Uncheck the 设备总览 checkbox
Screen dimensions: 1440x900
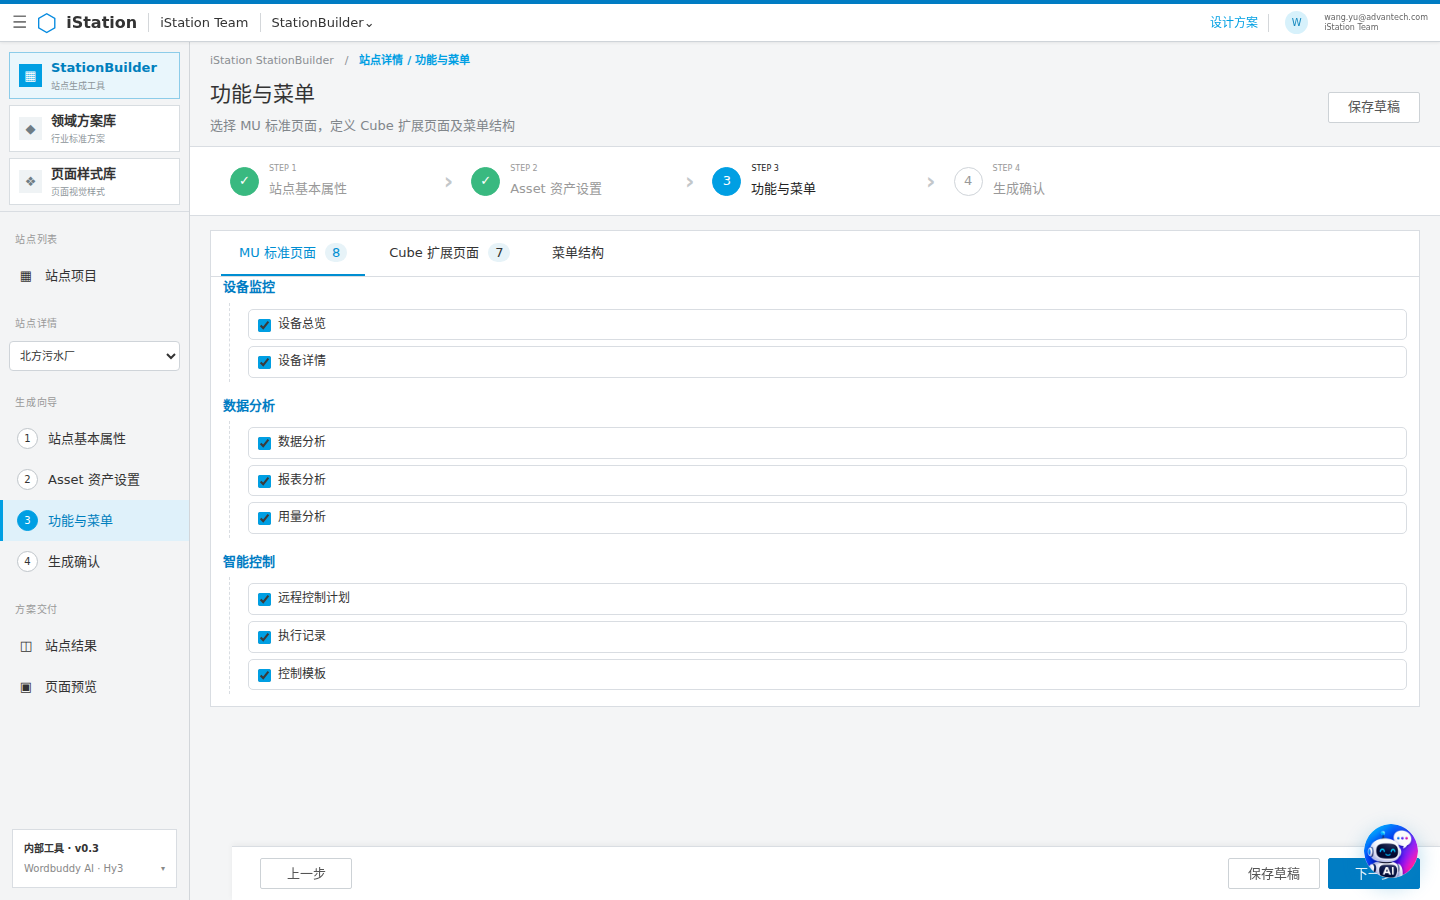(x=265, y=325)
